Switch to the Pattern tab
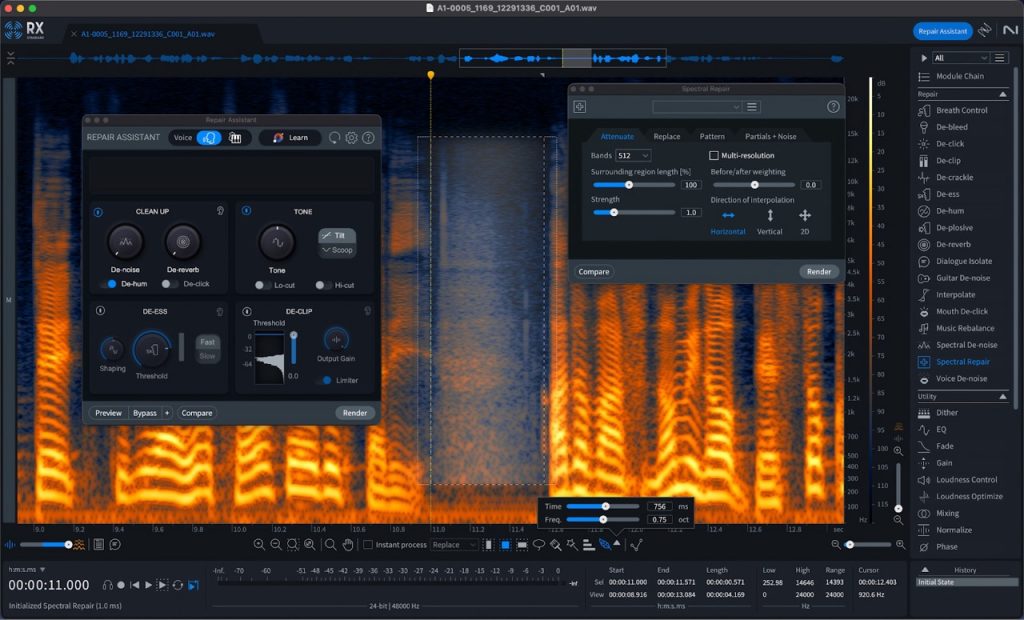Image resolution: width=1024 pixels, height=620 pixels. click(x=712, y=136)
